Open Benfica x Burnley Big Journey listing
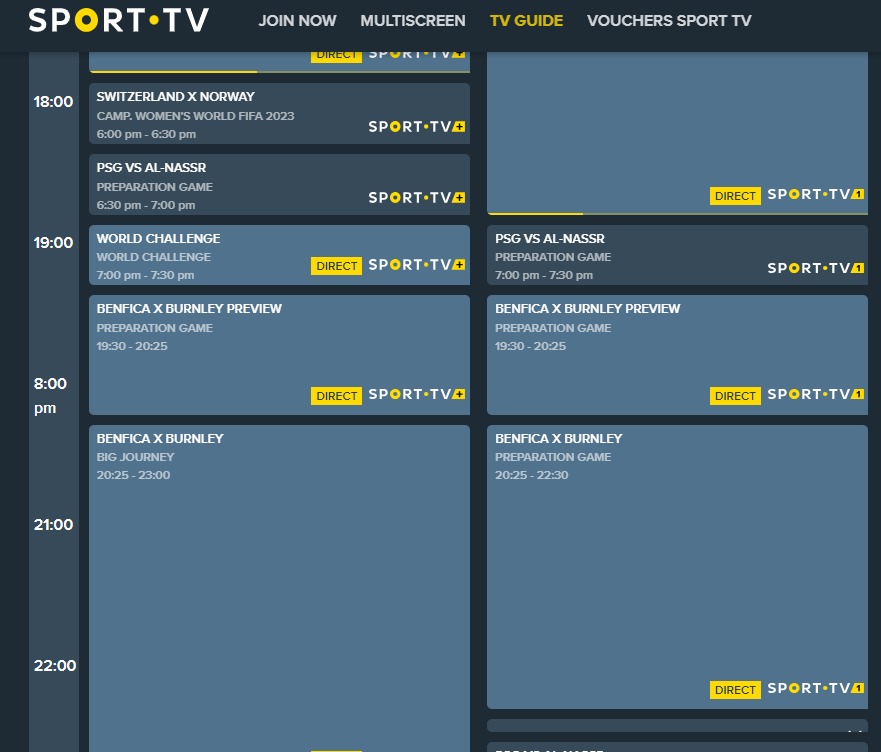The image size is (881, 752). point(160,439)
